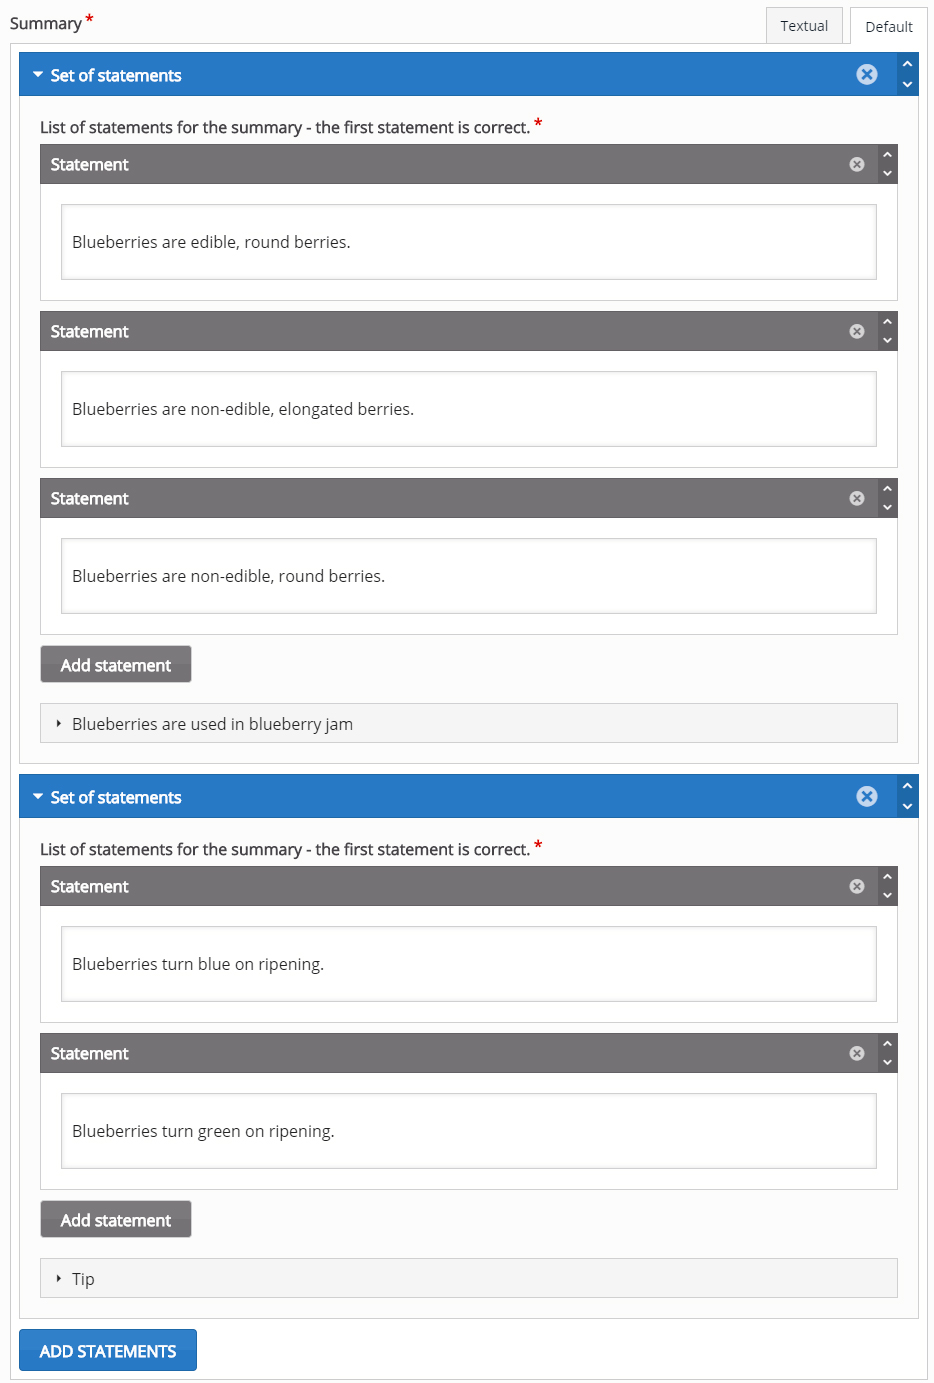Image resolution: width=934 pixels, height=1383 pixels.
Task: Delete the 'turn green on ripening' statement
Action: point(857,1053)
